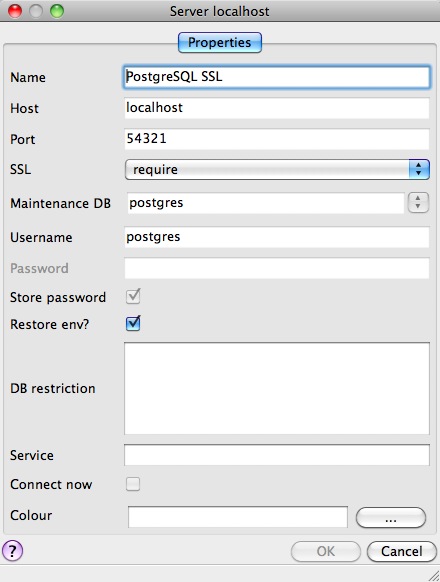440x582 pixels.
Task: Click the OK button
Action: [326, 552]
